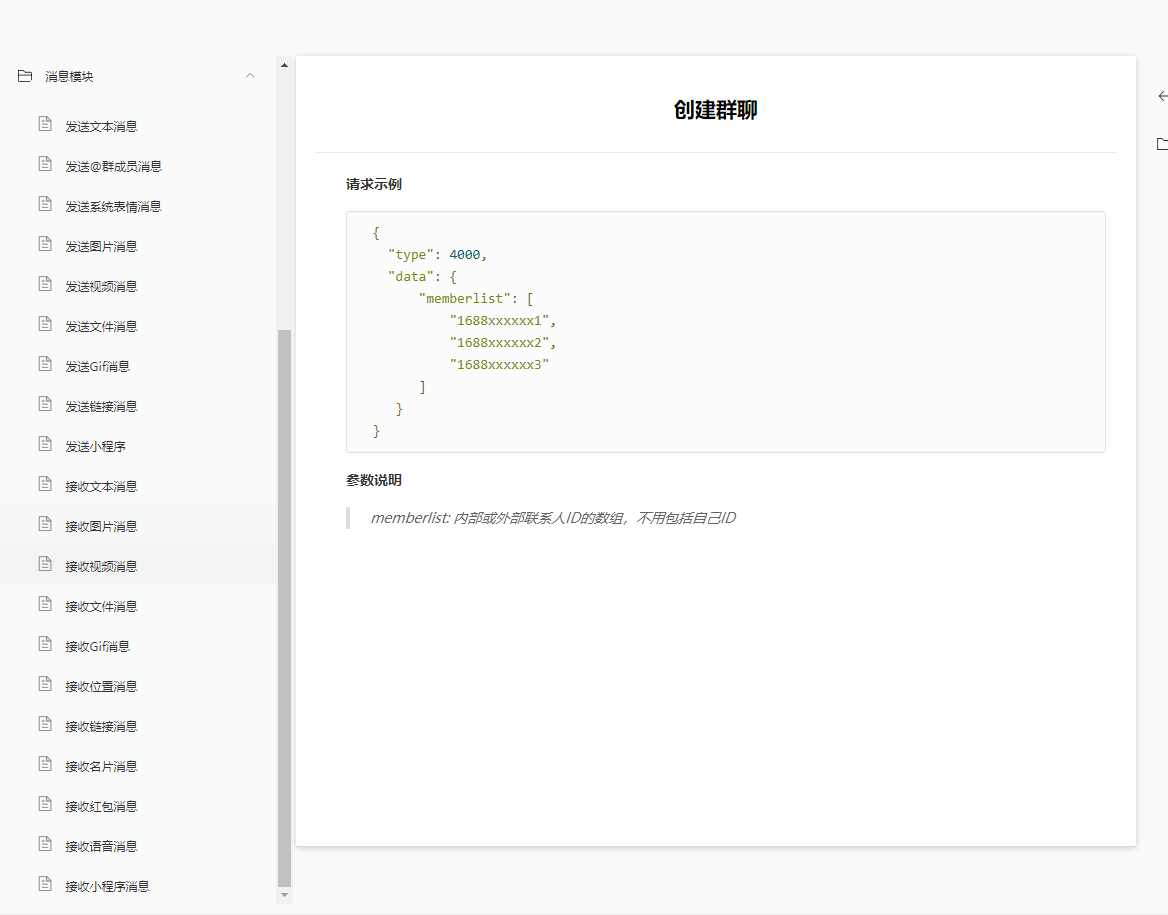
Task: Click the 消息模块 folder icon
Action: pyautogui.click(x=25, y=76)
